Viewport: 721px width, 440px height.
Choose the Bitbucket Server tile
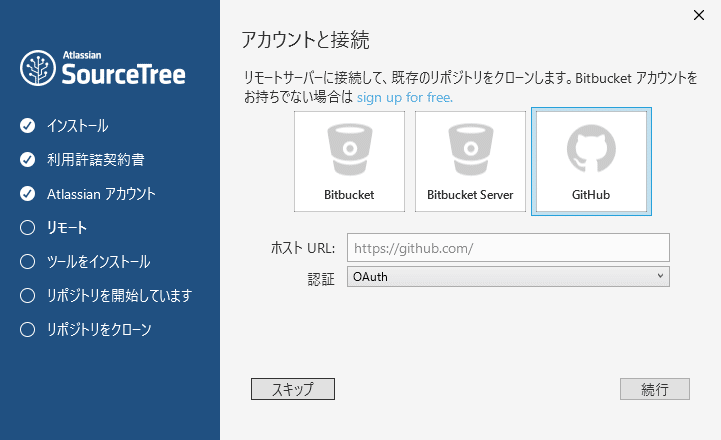coord(470,161)
